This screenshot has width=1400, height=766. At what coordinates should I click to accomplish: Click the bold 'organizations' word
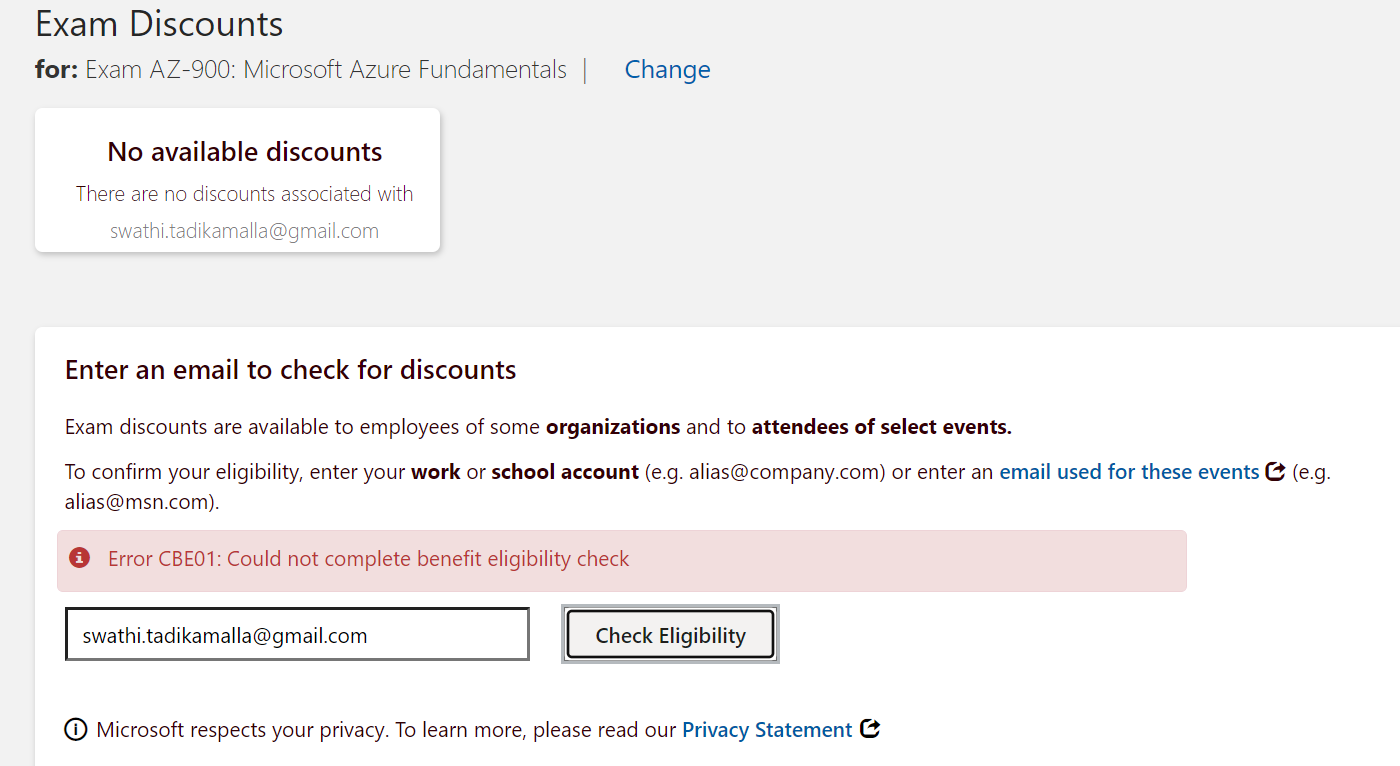pyautogui.click(x=613, y=427)
